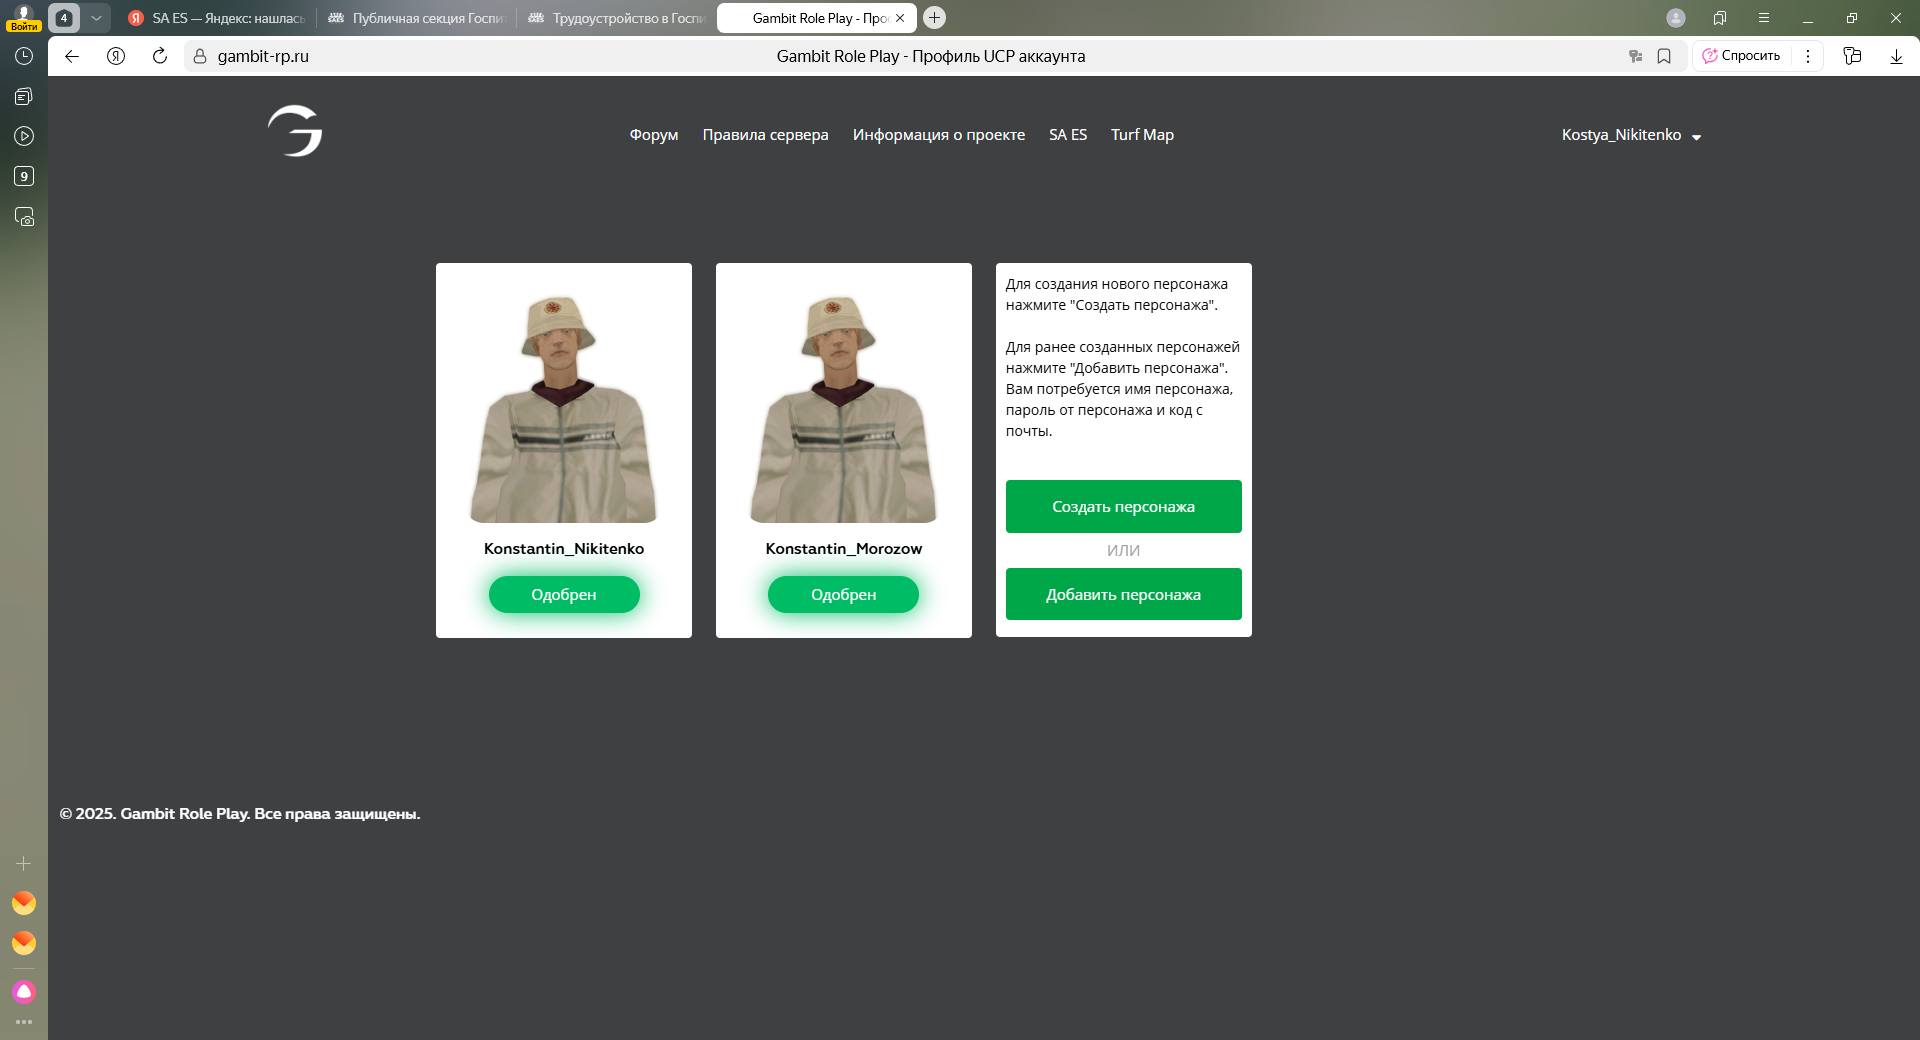Click the page translate icon in address bar

(1636, 56)
